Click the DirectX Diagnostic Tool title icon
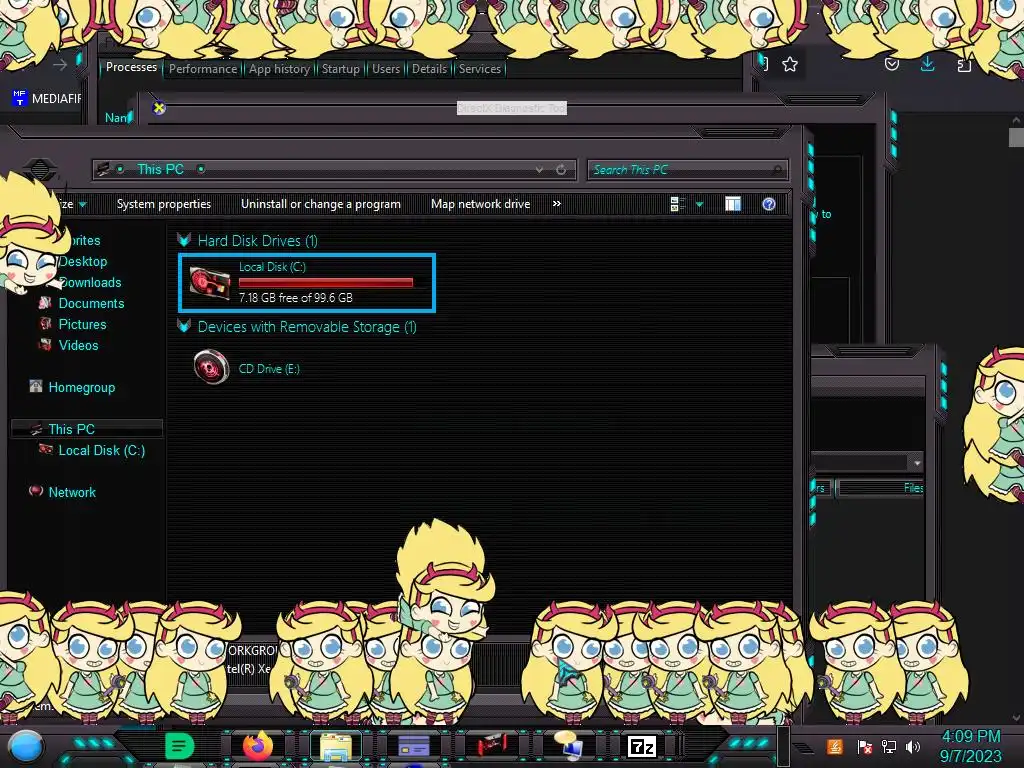Screen dimensions: 1024x768 pyautogui.click(x=159, y=108)
